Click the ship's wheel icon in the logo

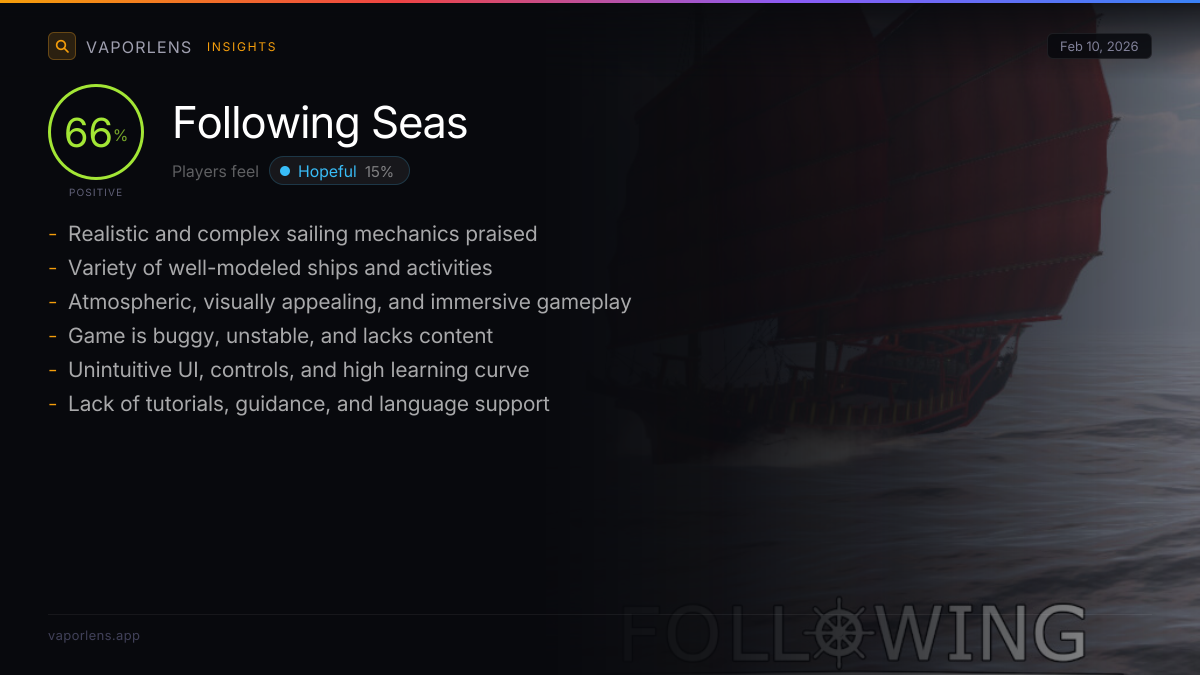pos(838,632)
